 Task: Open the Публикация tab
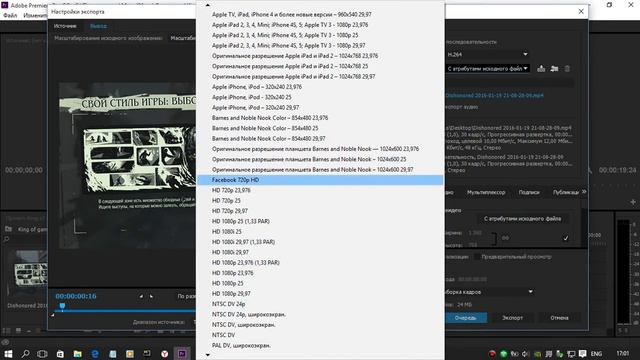point(566,192)
